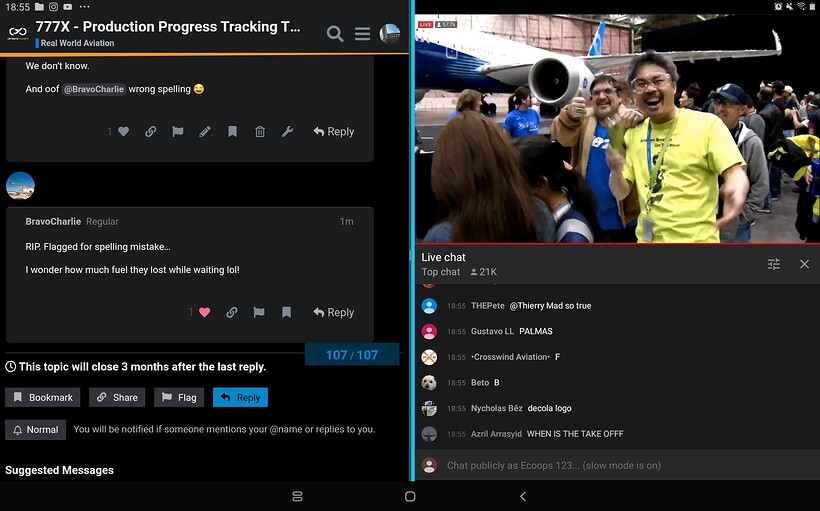Image resolution: width=820 pixels, height=511 pixels.
Task: Copy link of the 'wrong spelling' post
Action: (x=151, y=131)
